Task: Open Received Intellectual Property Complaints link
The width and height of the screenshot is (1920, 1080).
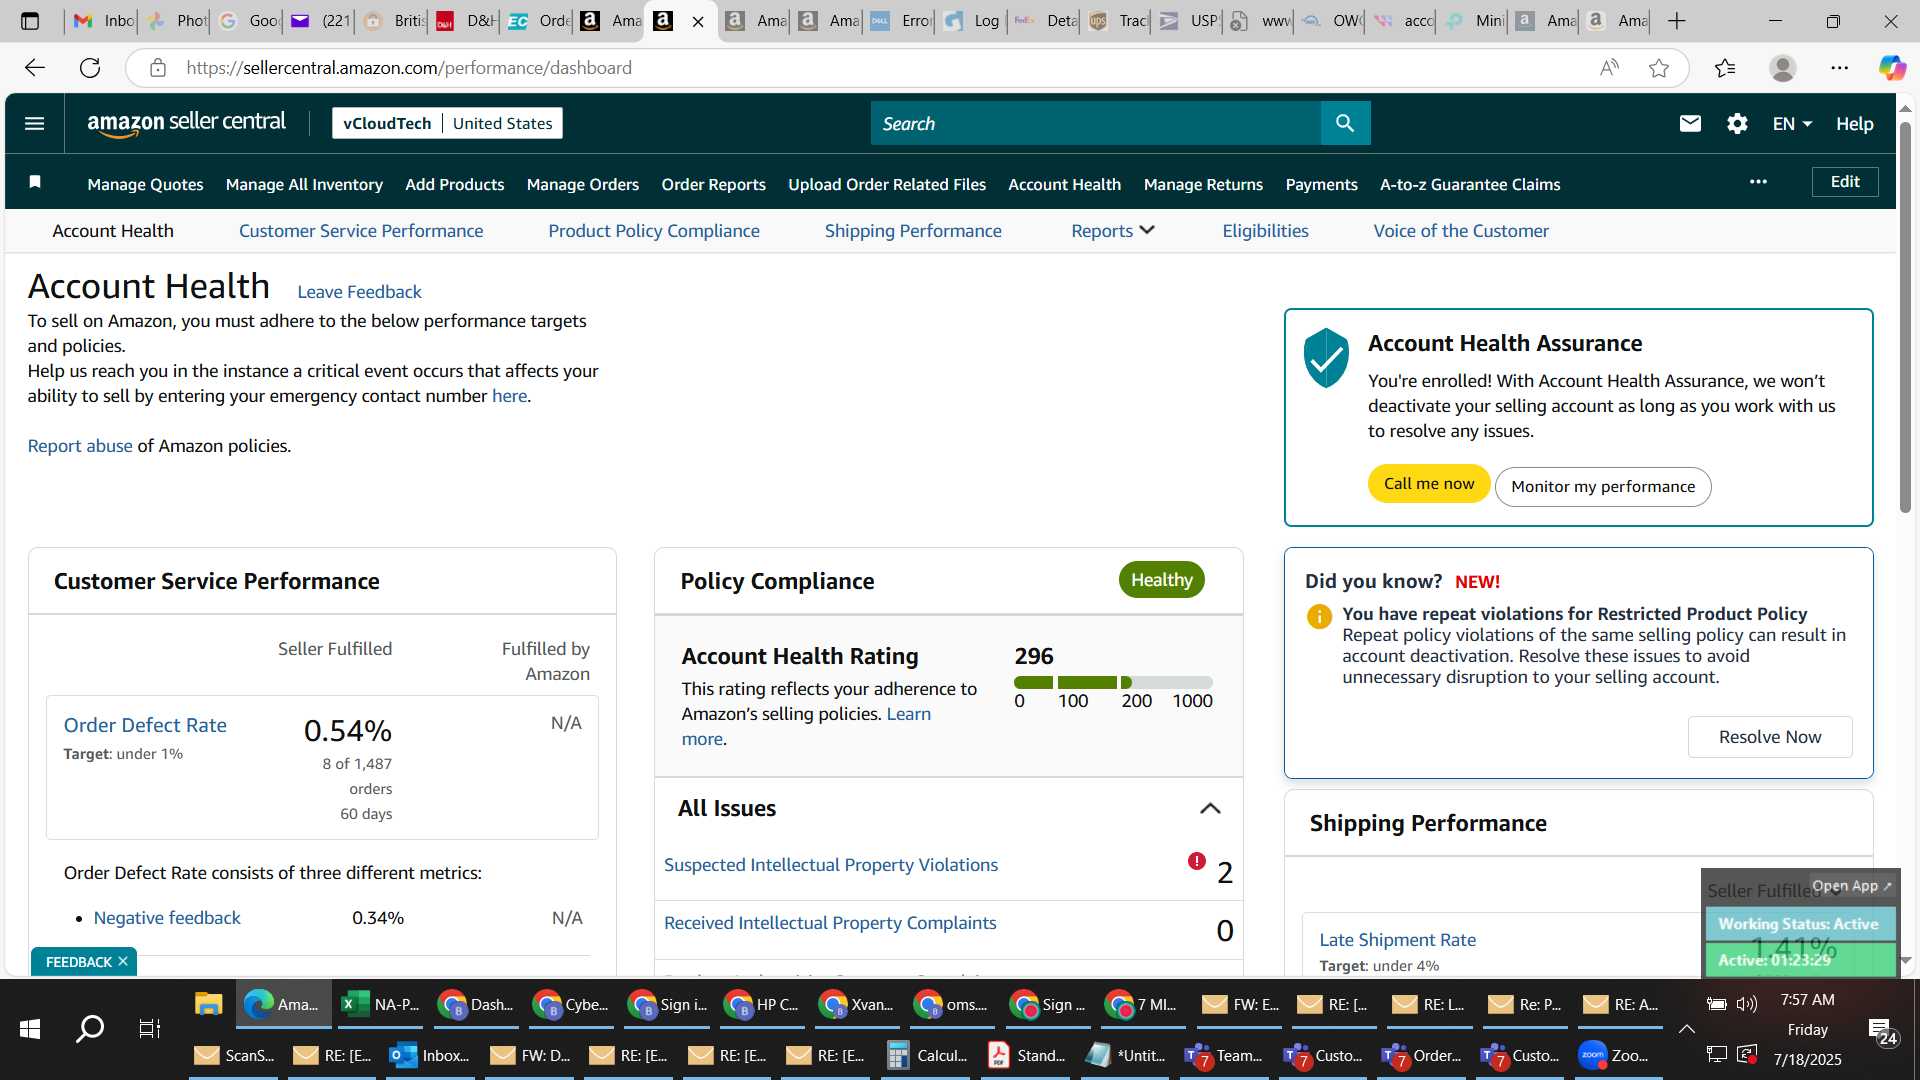Action: (x=830, y=922)
